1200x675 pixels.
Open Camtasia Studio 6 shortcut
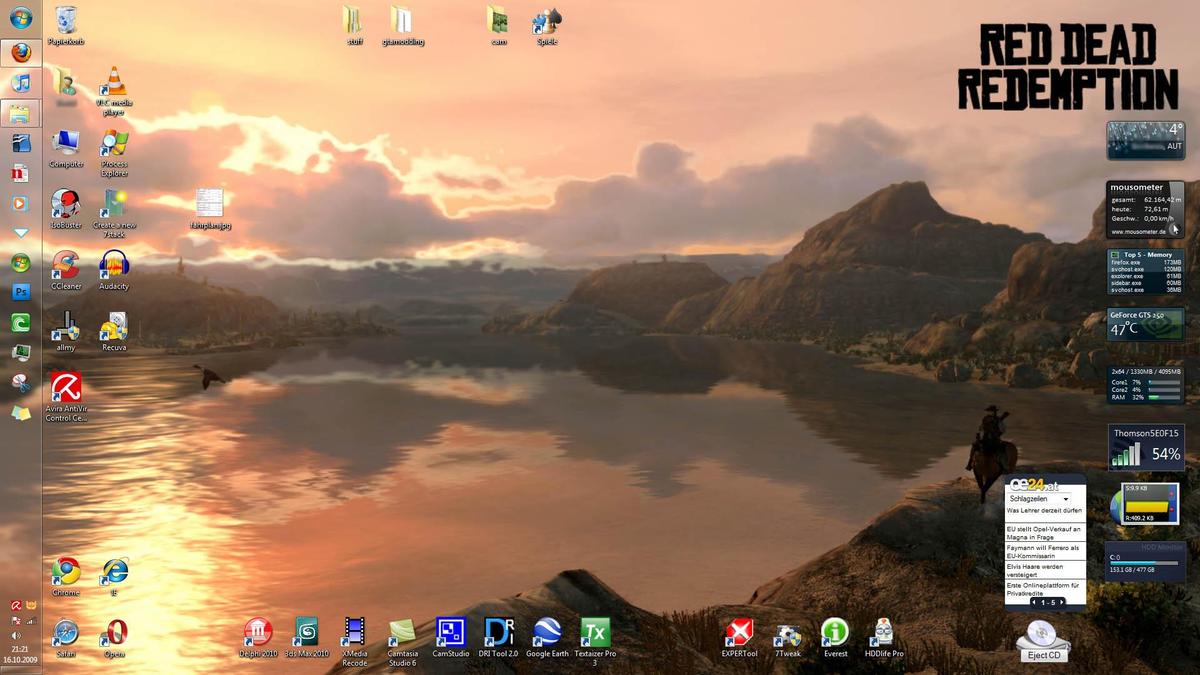[402, 641]
